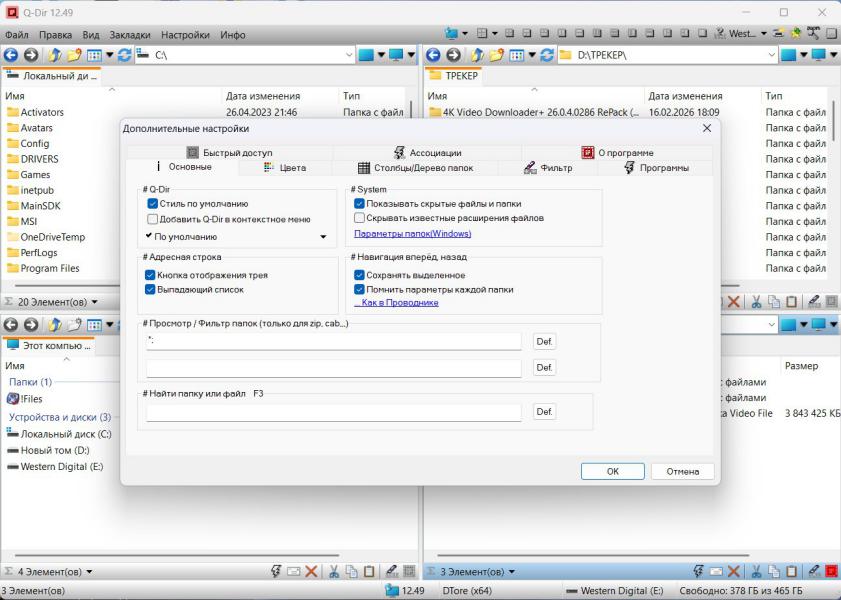Click the refresh icon beside the C:\ address bar

click(x=124, y=55)
